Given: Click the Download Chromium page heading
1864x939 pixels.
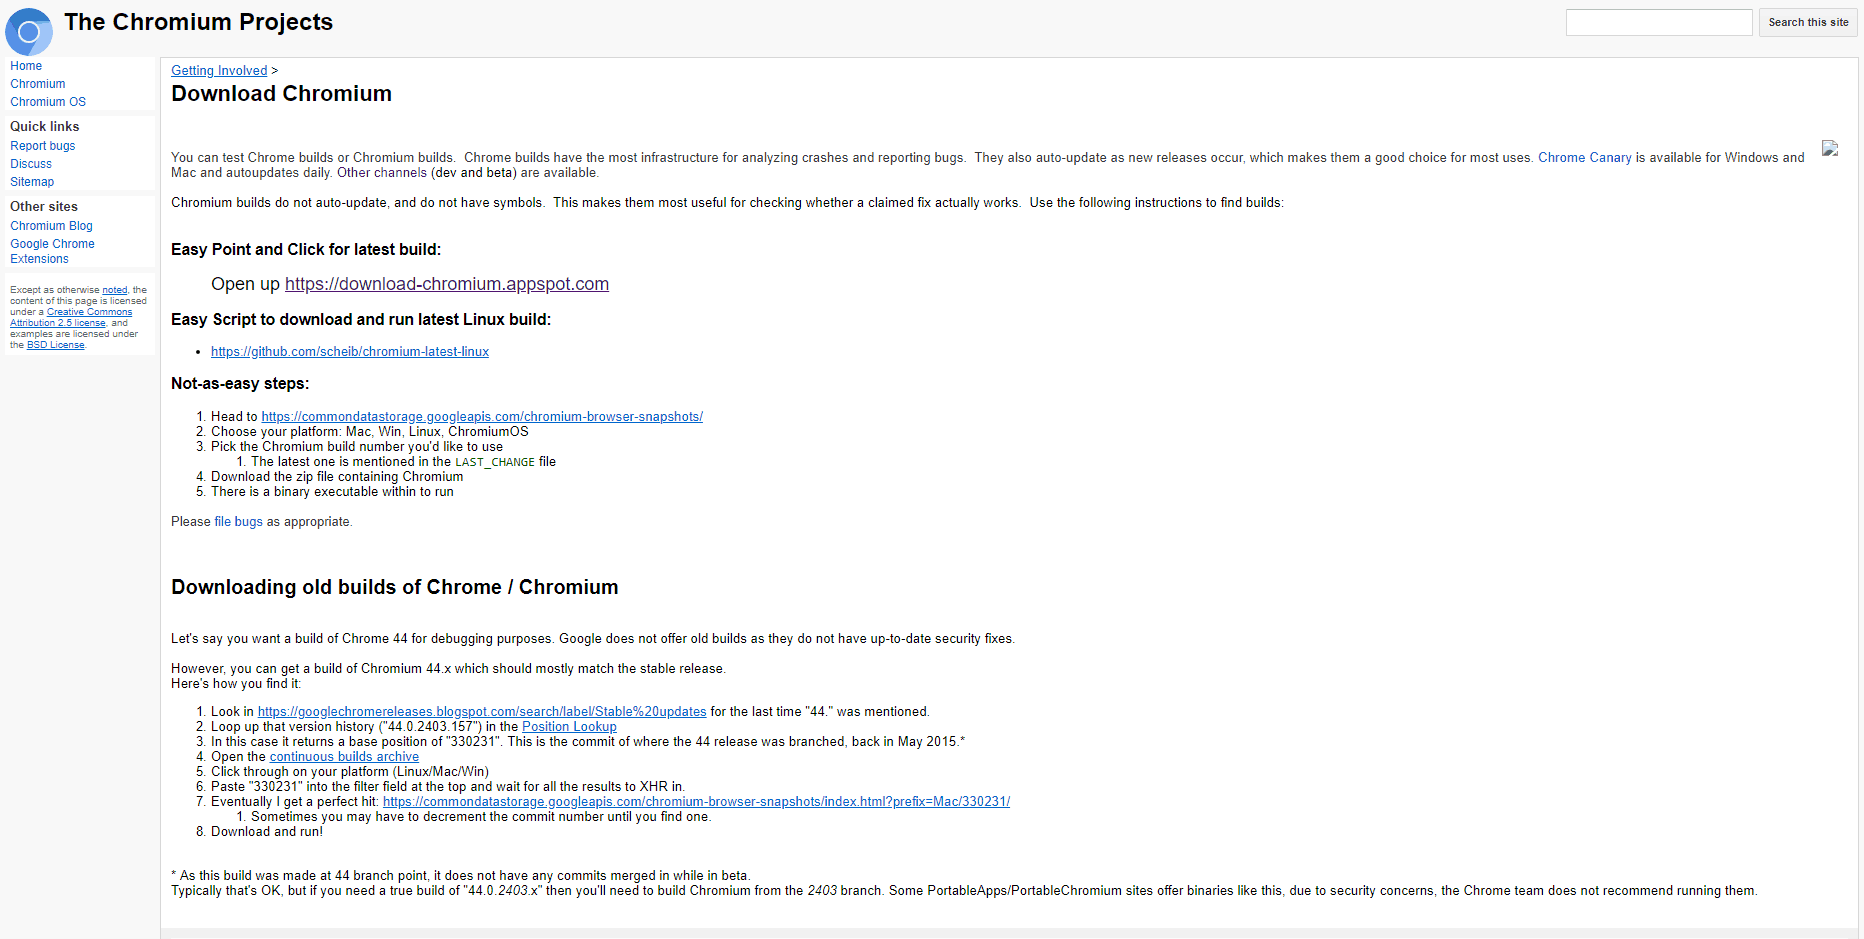Looking at the screenshot, I should (x=281, y=94).
